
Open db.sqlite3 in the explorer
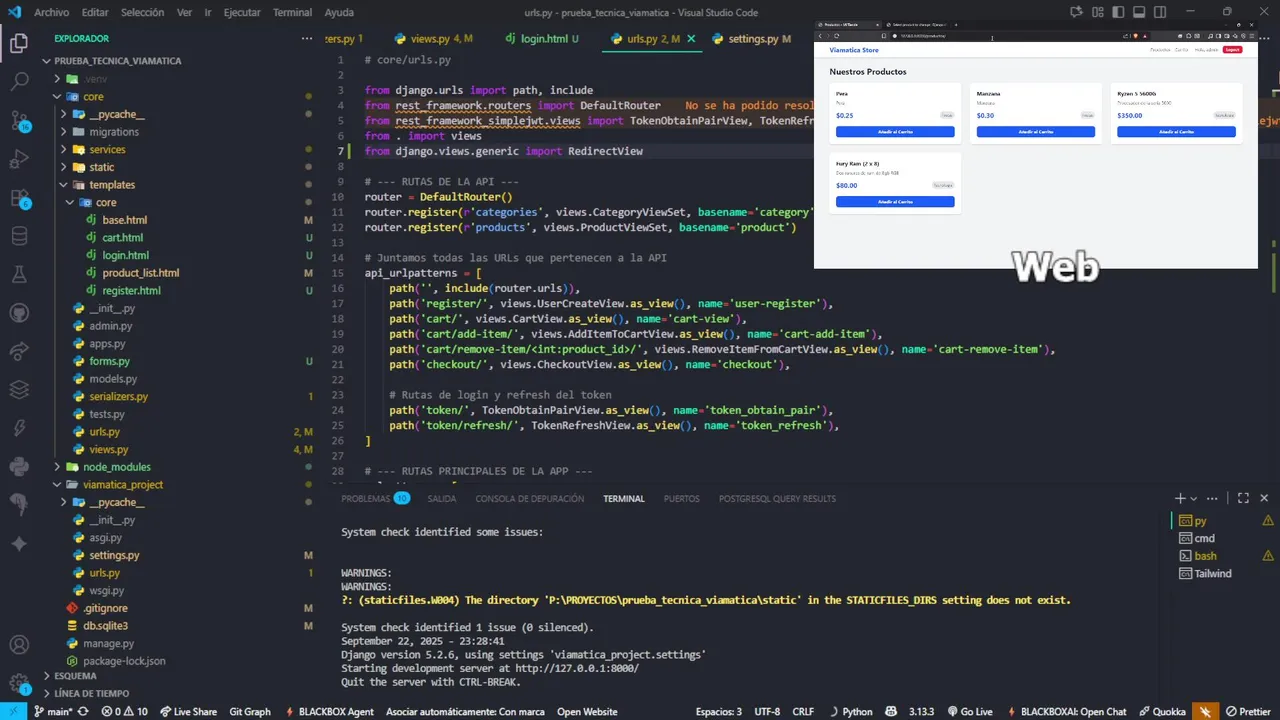tap(105, 626)
